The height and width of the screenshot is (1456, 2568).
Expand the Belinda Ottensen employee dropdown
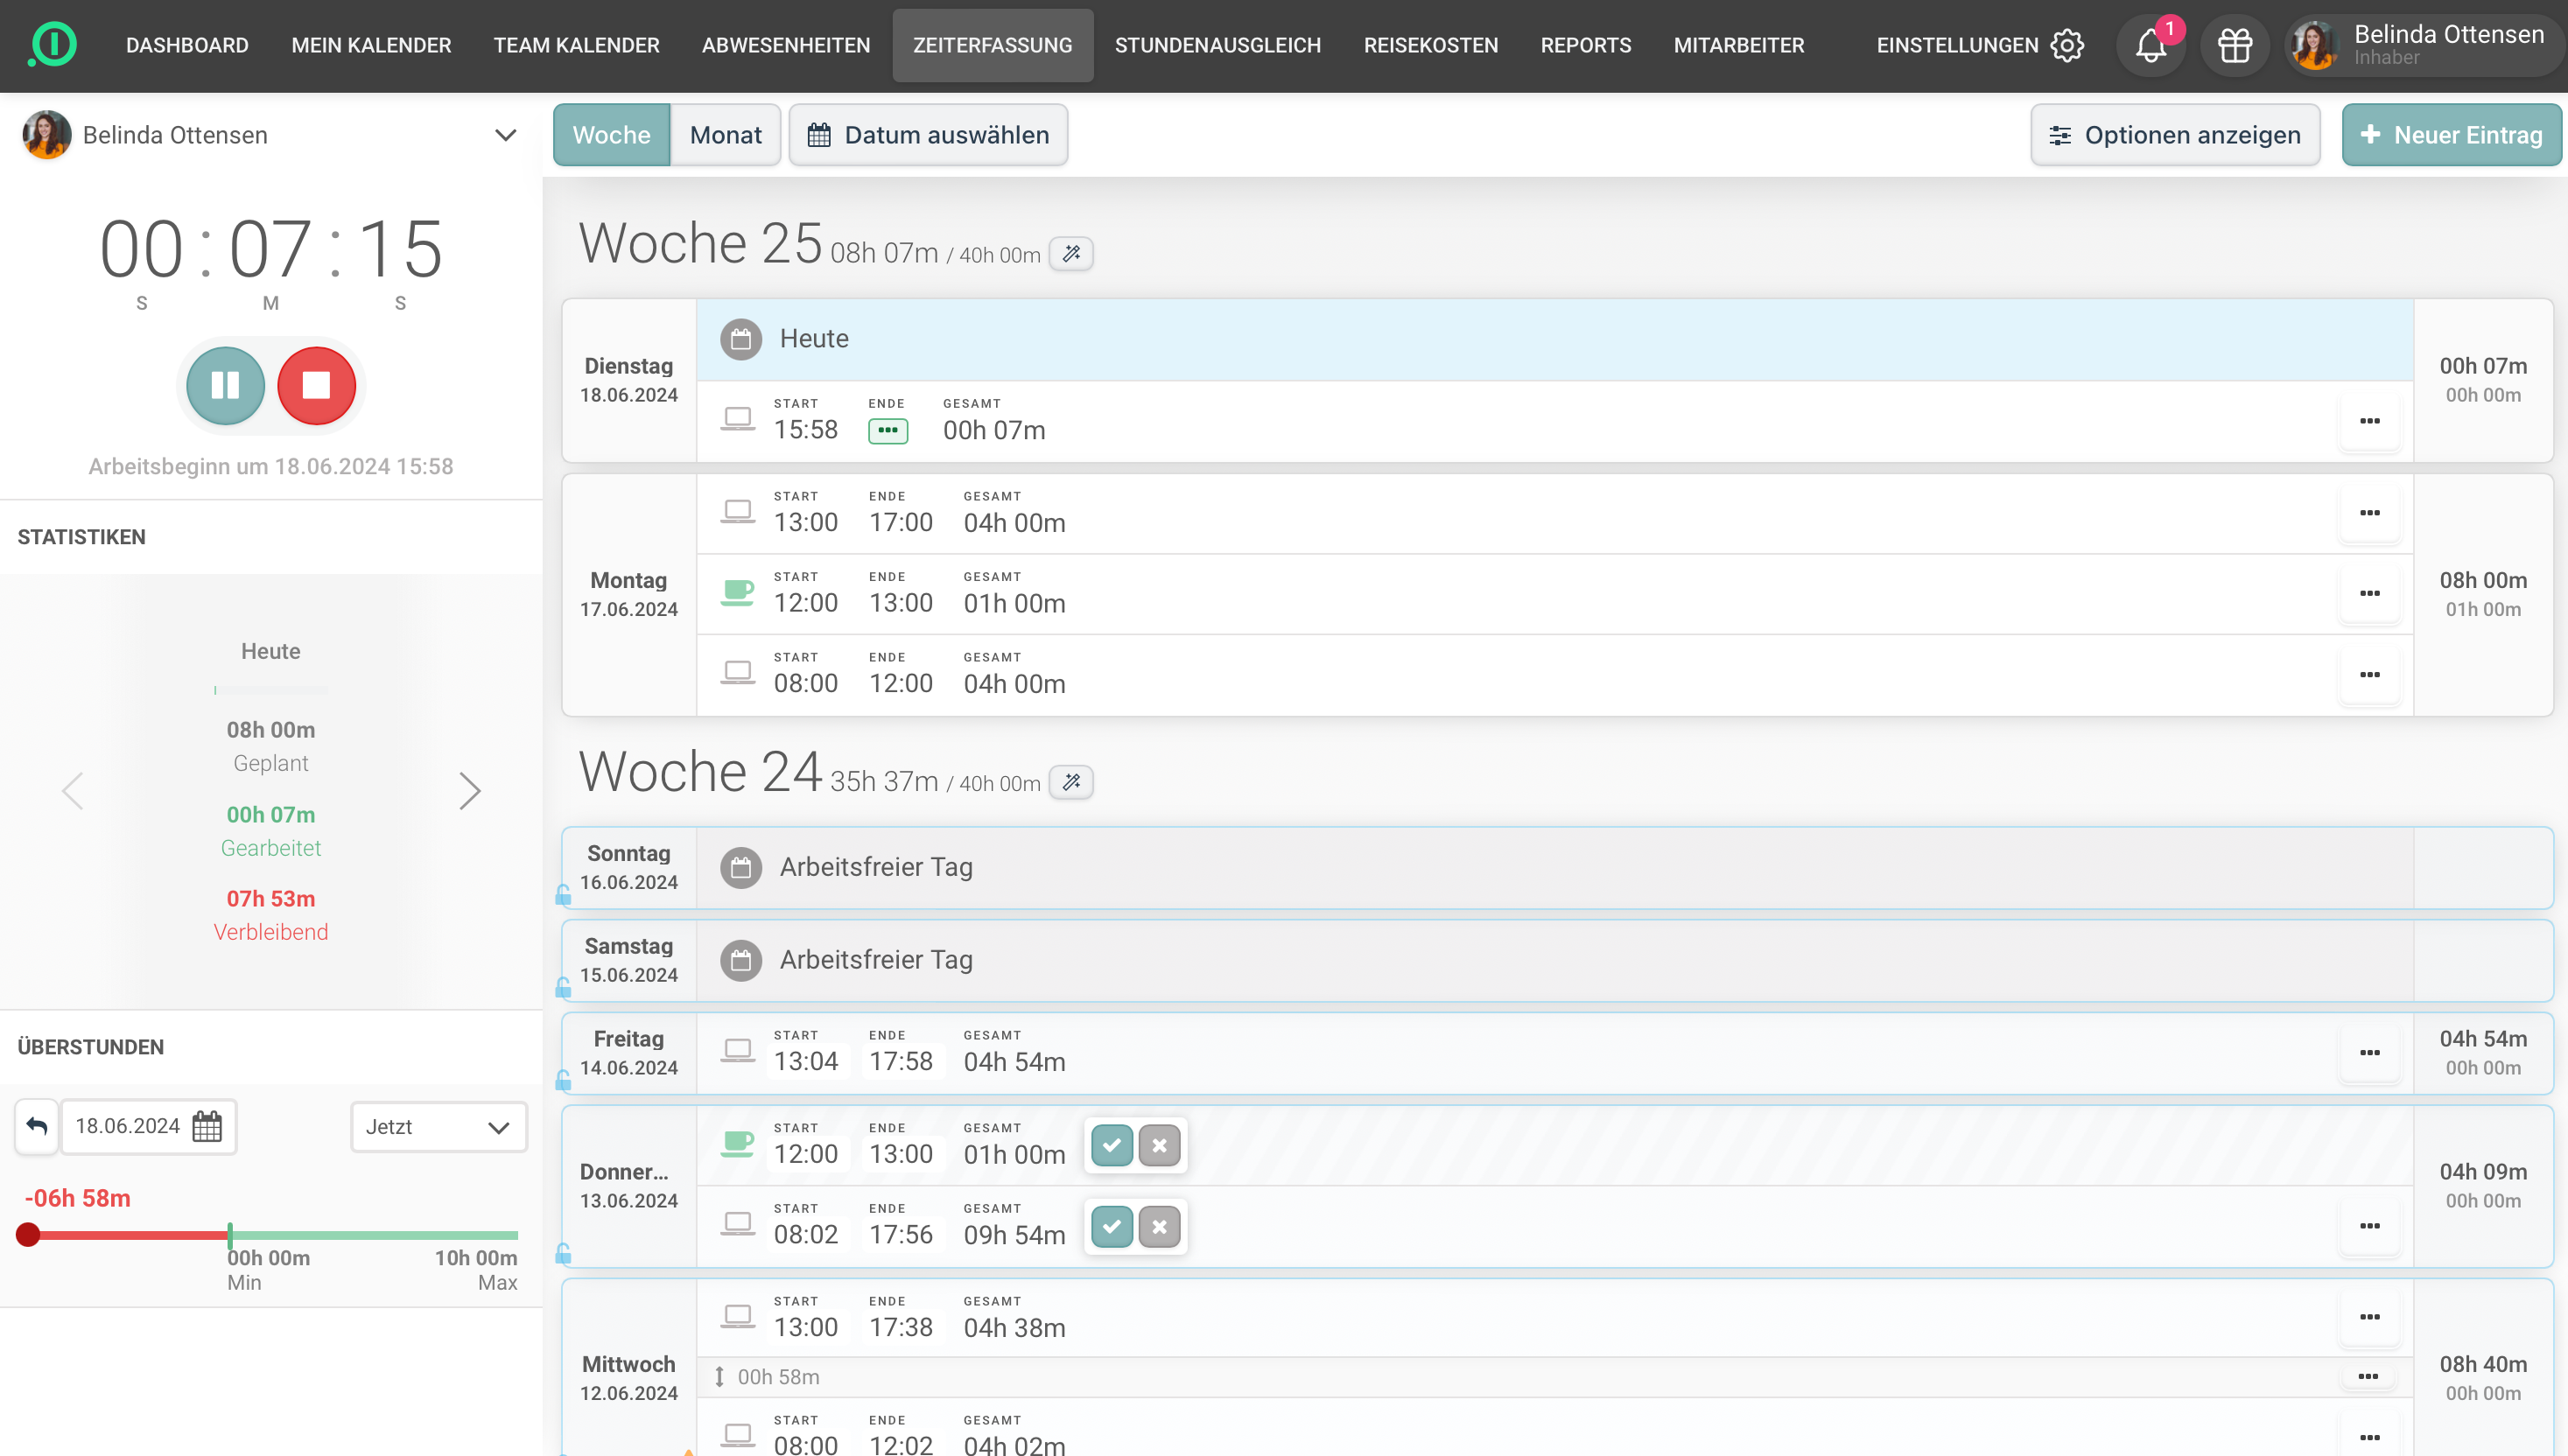point(505,135)
